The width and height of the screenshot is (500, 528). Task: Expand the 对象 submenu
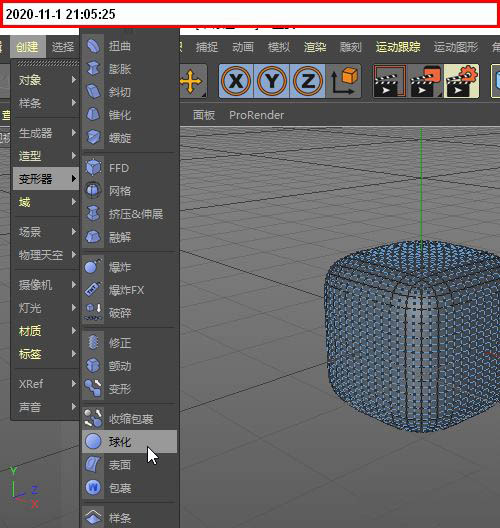(x=46, y=80)
